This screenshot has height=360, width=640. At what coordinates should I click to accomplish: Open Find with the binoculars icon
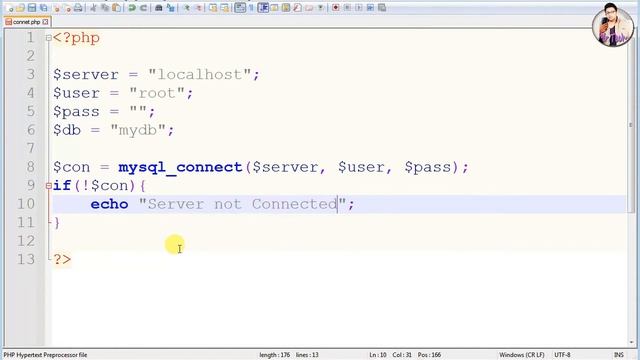click(x=159, y=8)
